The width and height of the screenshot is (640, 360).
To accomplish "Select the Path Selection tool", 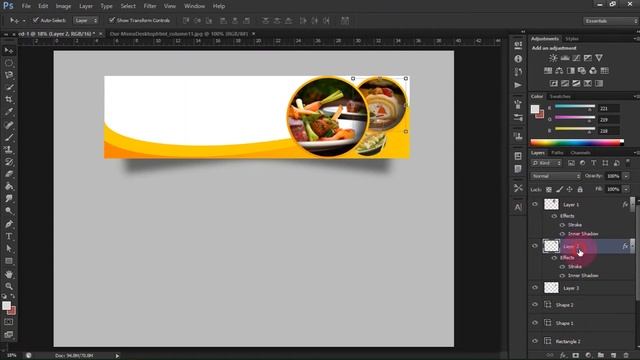I will tap(9, 249).
